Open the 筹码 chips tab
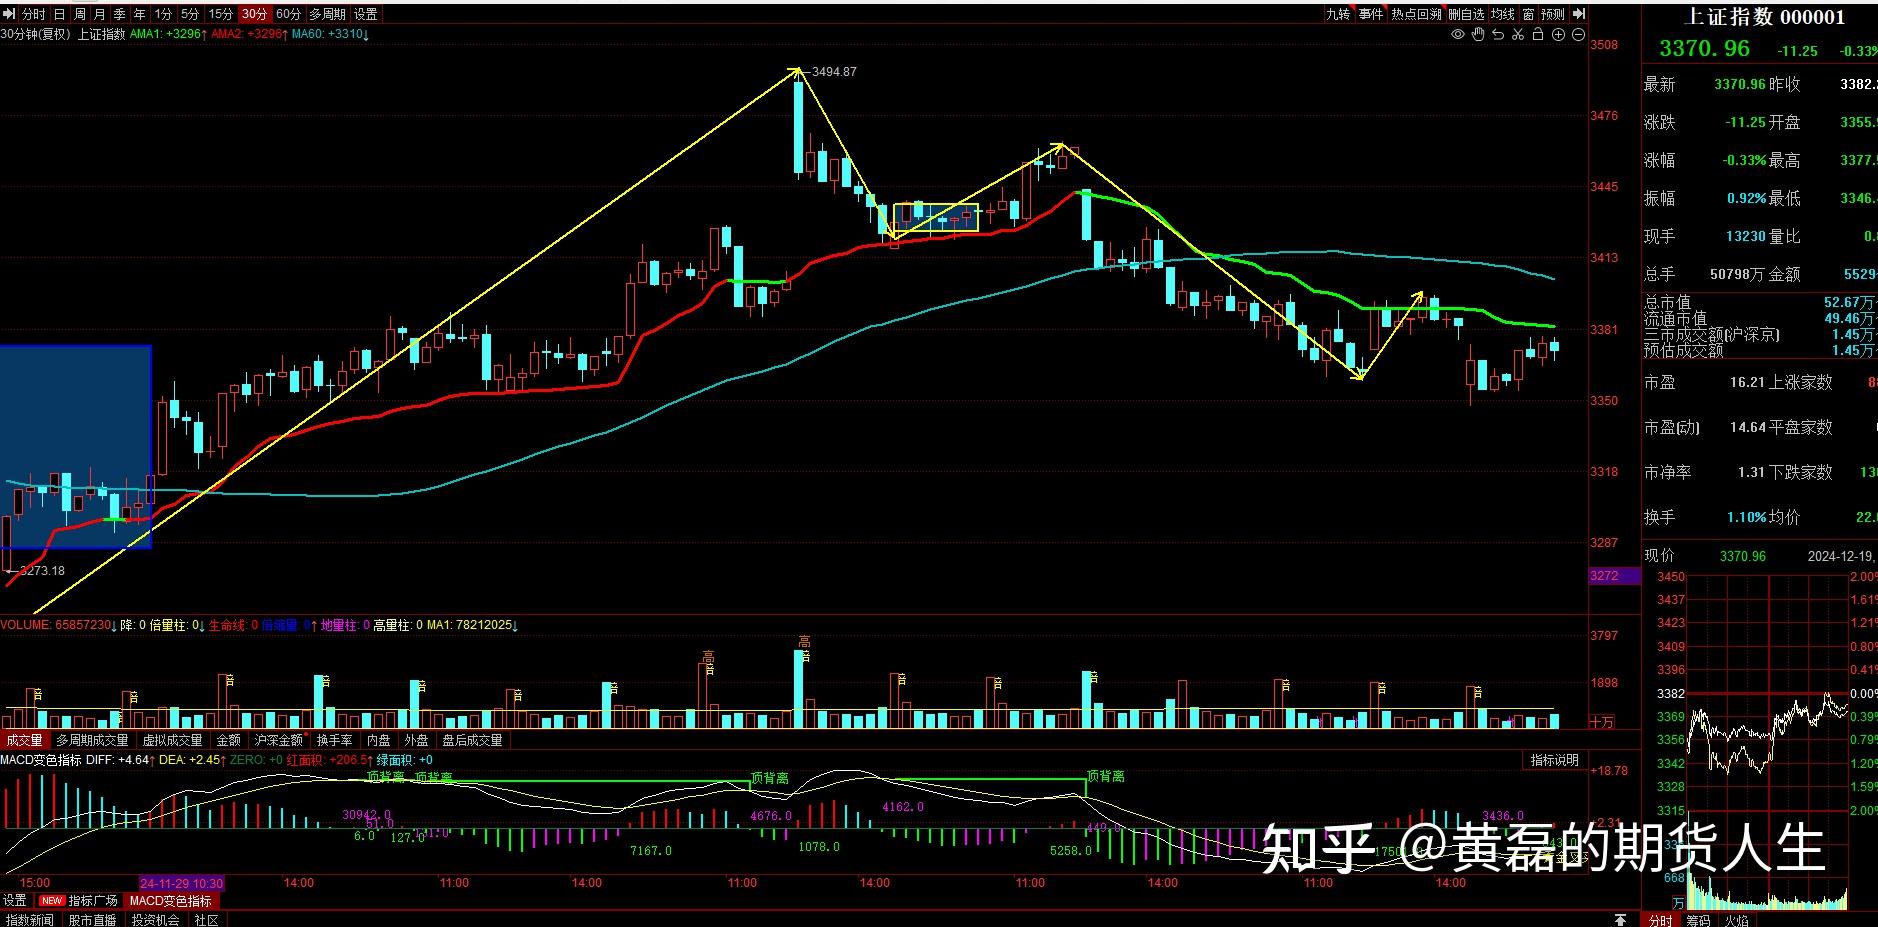Screen dimensions: 1878x927 pos(1698,919)
